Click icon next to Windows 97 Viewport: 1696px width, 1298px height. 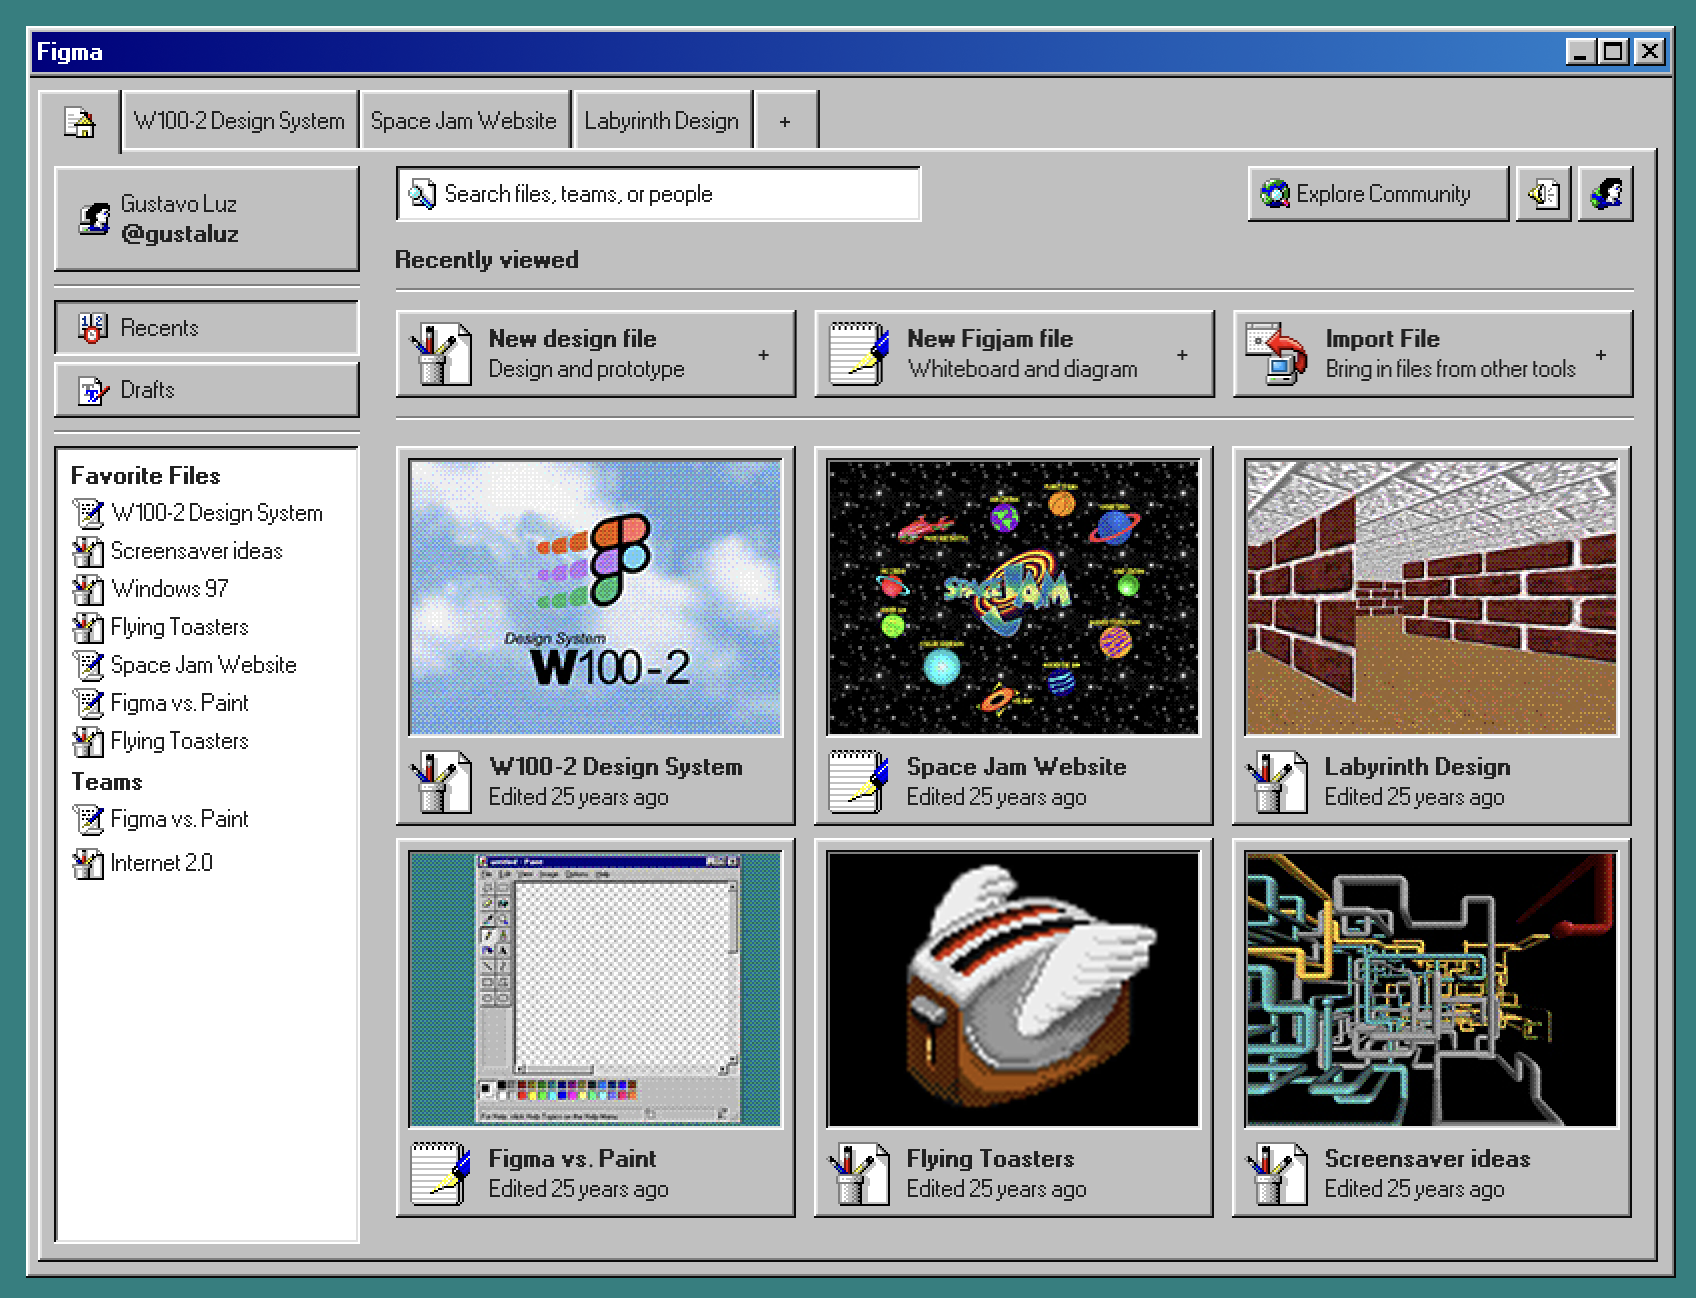pyautogui.click(x=89, y=589)
